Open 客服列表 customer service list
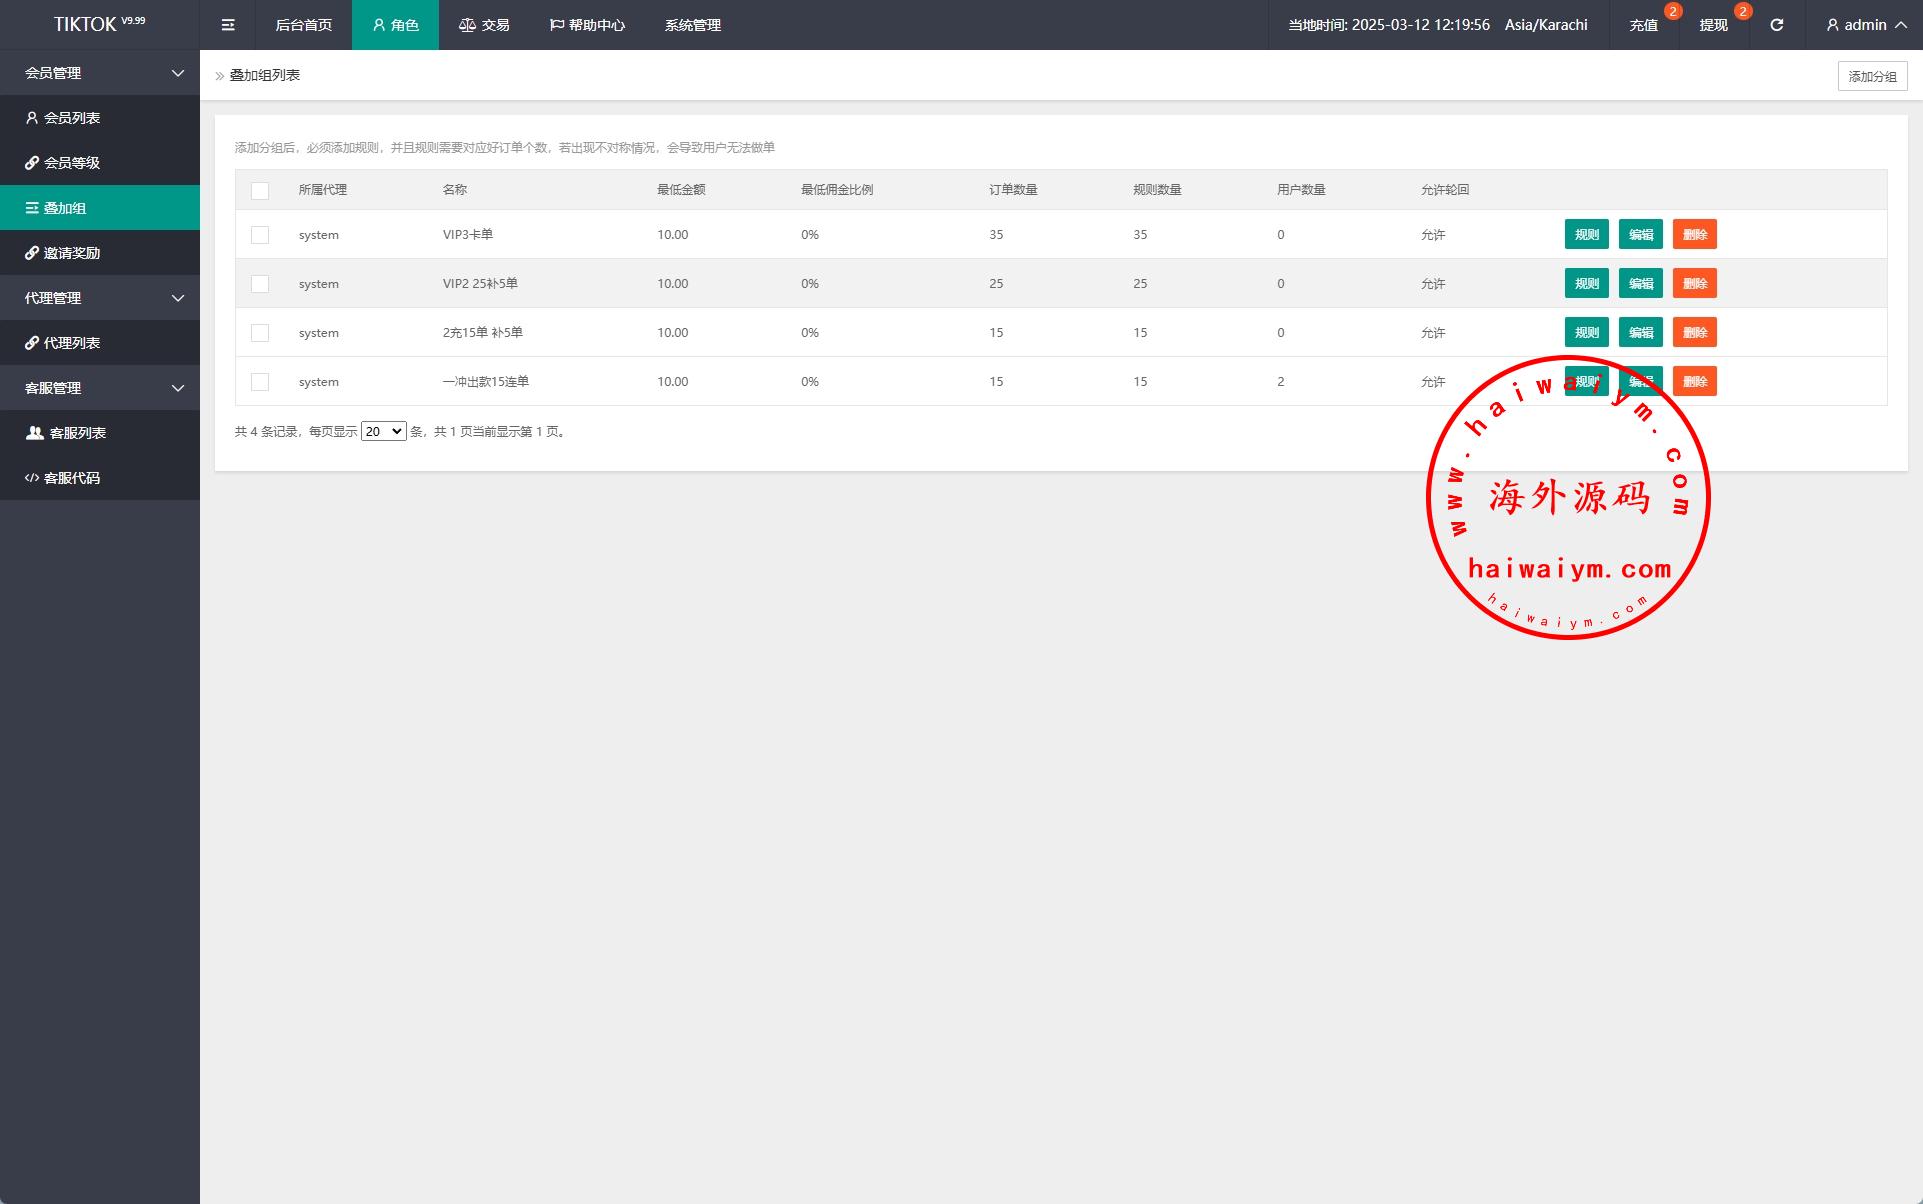The width and height of the screenshot is (1923, 1204). click(77, 433)
